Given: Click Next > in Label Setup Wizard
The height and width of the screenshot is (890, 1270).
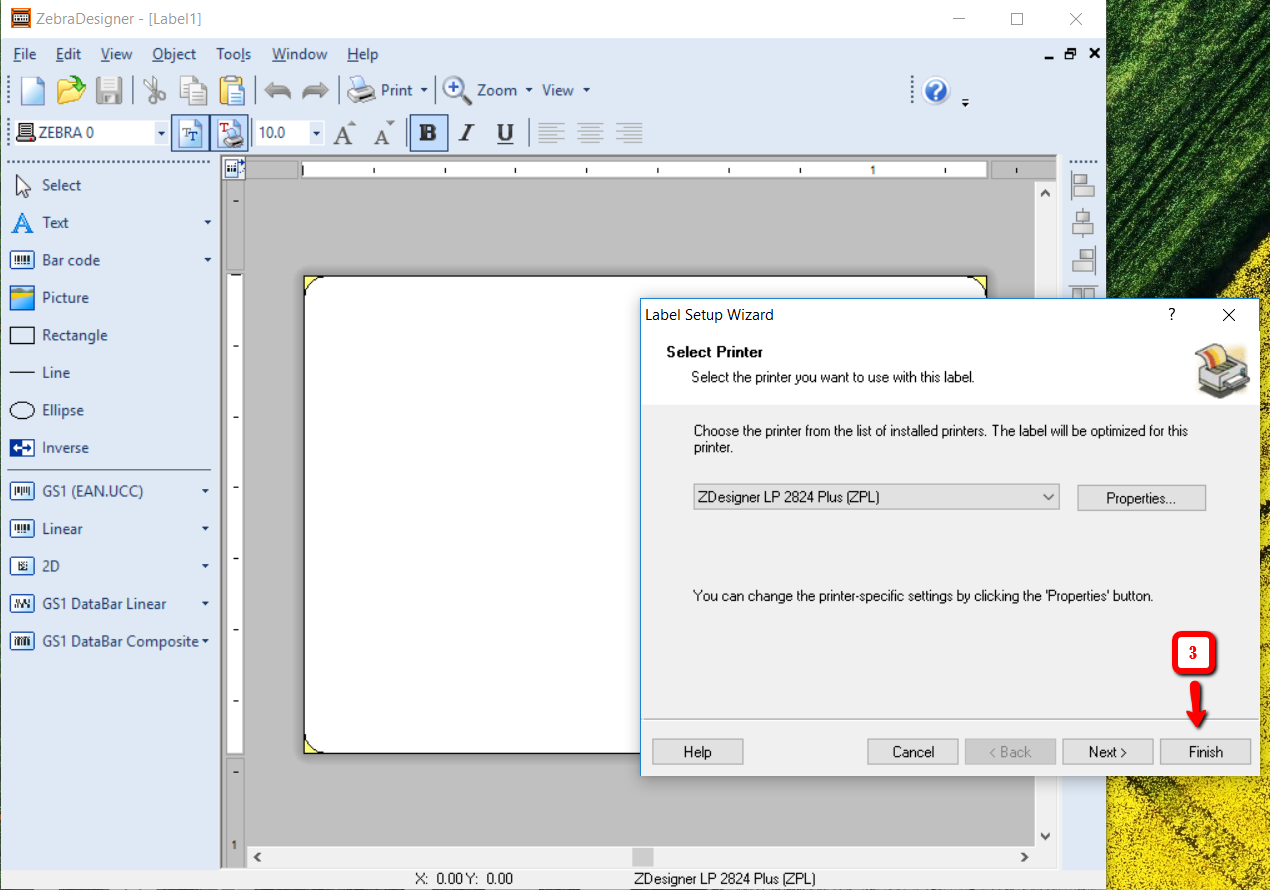Looking at the screenshot, I should pos(1107,752).
